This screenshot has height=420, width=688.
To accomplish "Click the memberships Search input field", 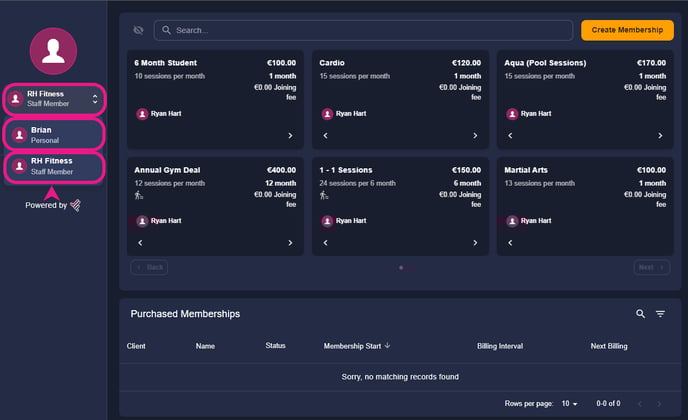I will (x=363, y=30).
